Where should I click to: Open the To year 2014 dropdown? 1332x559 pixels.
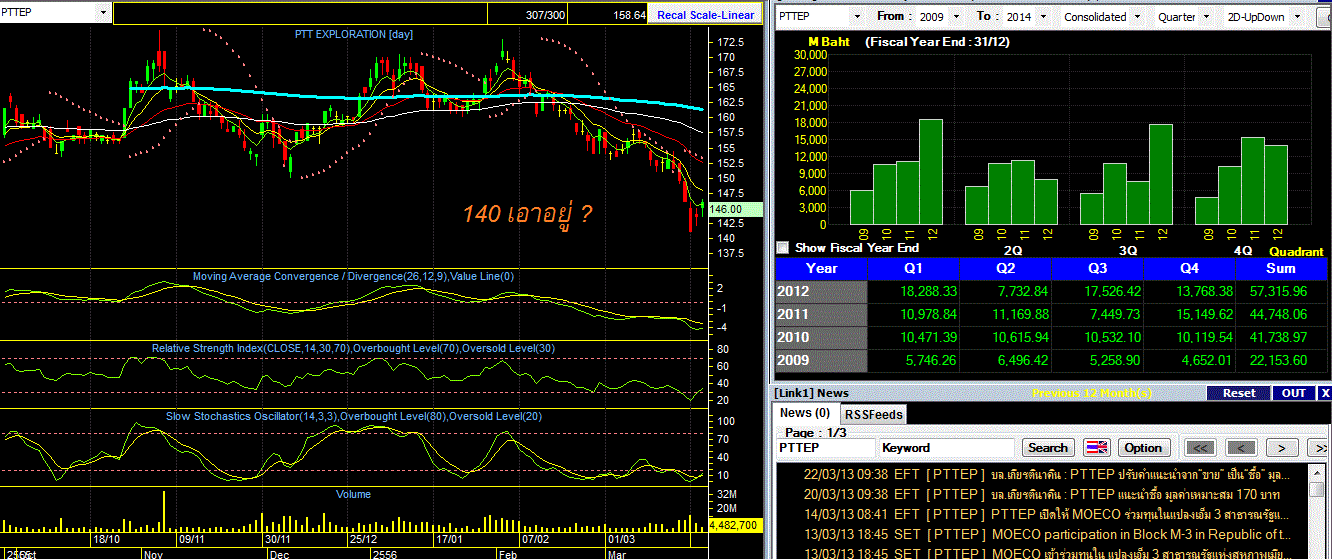pos(1045,17)
